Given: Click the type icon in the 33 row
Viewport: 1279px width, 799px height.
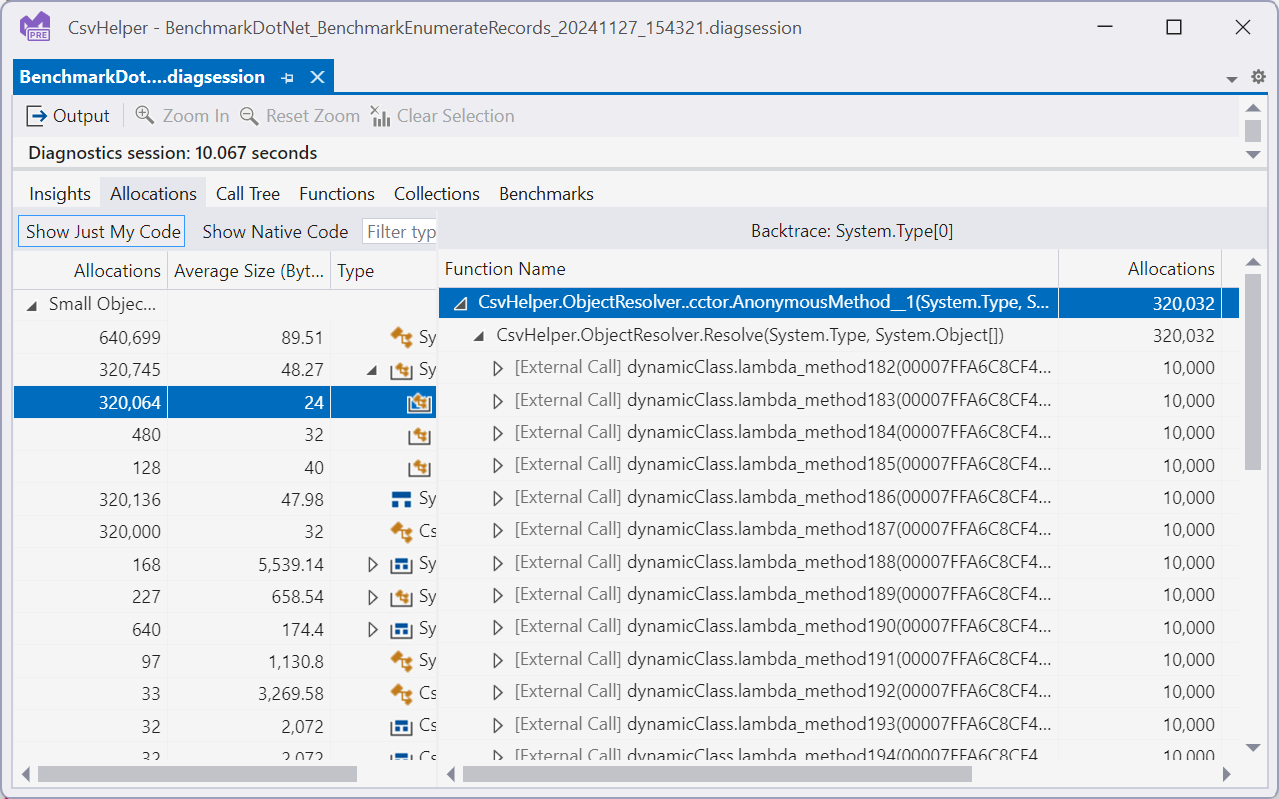Looking at the screenshot, I should [x=402, y=693].
